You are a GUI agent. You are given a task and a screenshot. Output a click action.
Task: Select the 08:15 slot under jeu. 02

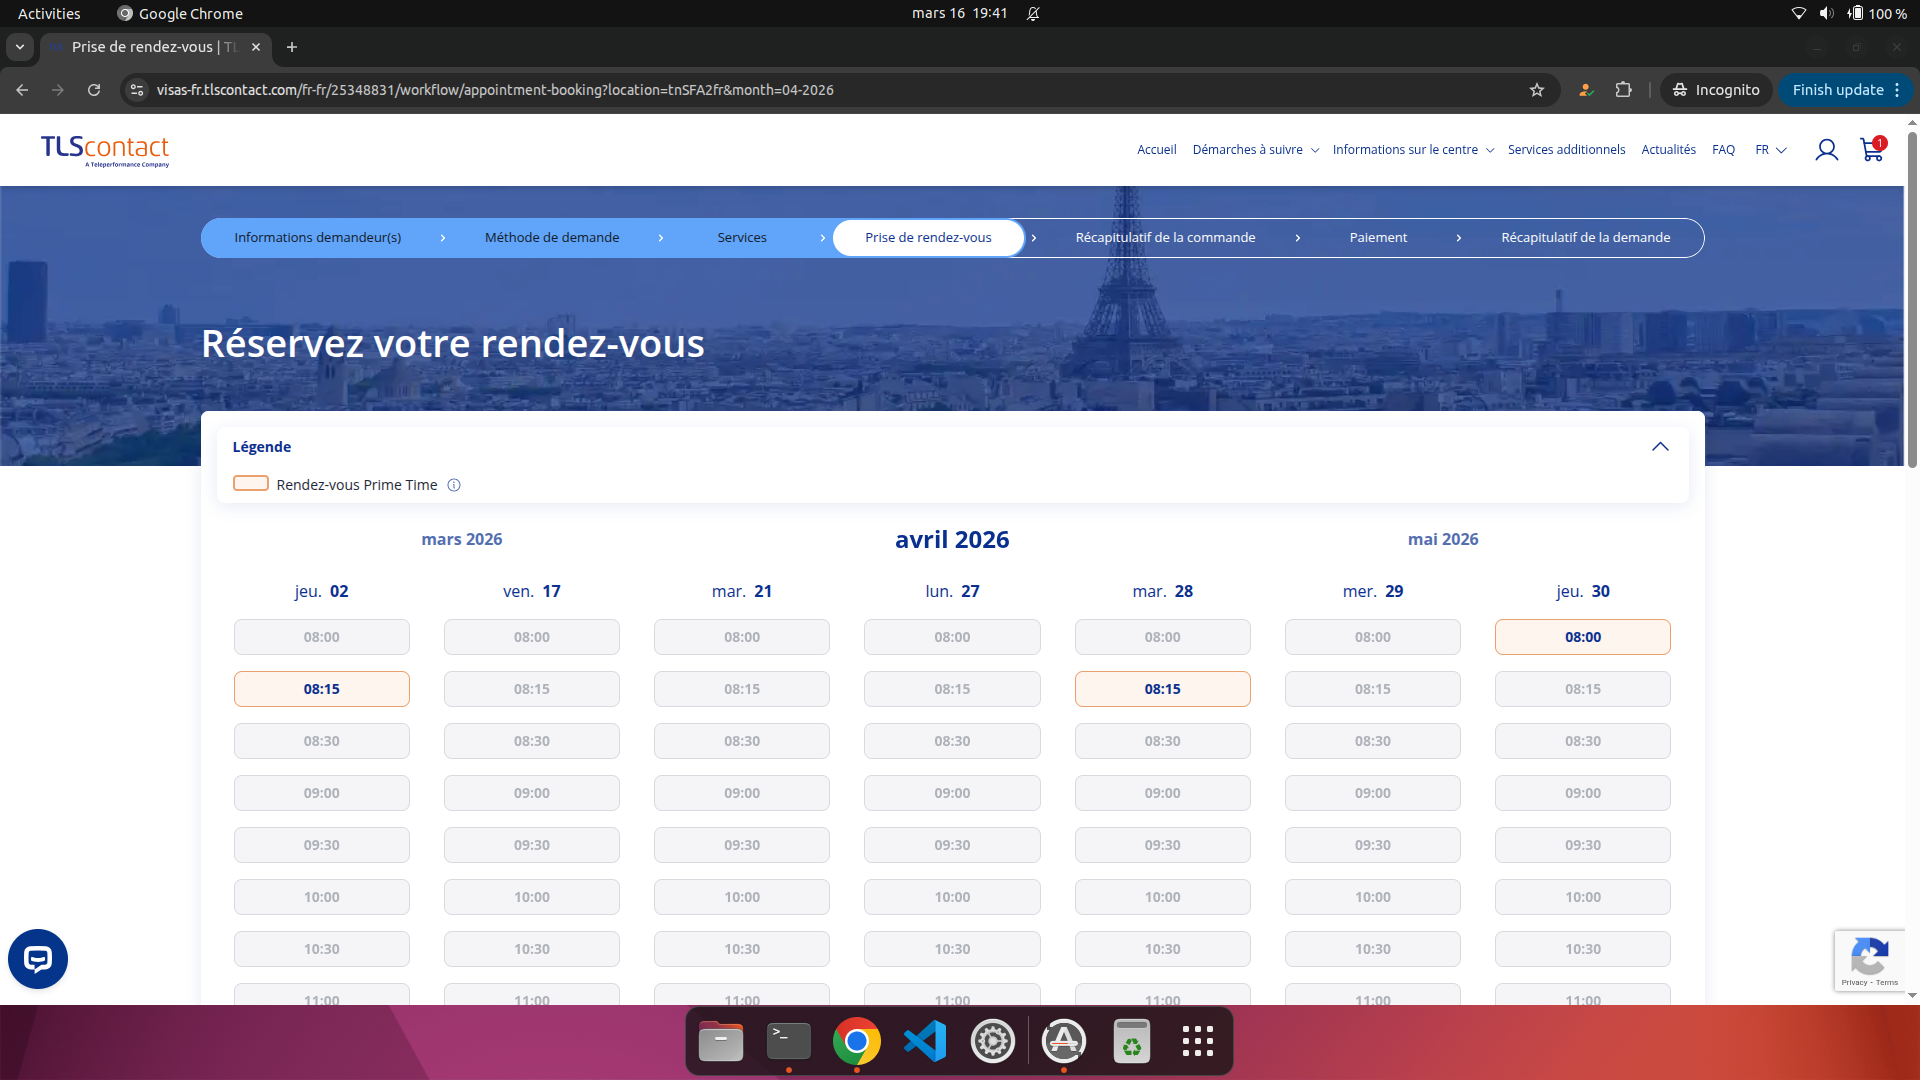coord(321,689)
